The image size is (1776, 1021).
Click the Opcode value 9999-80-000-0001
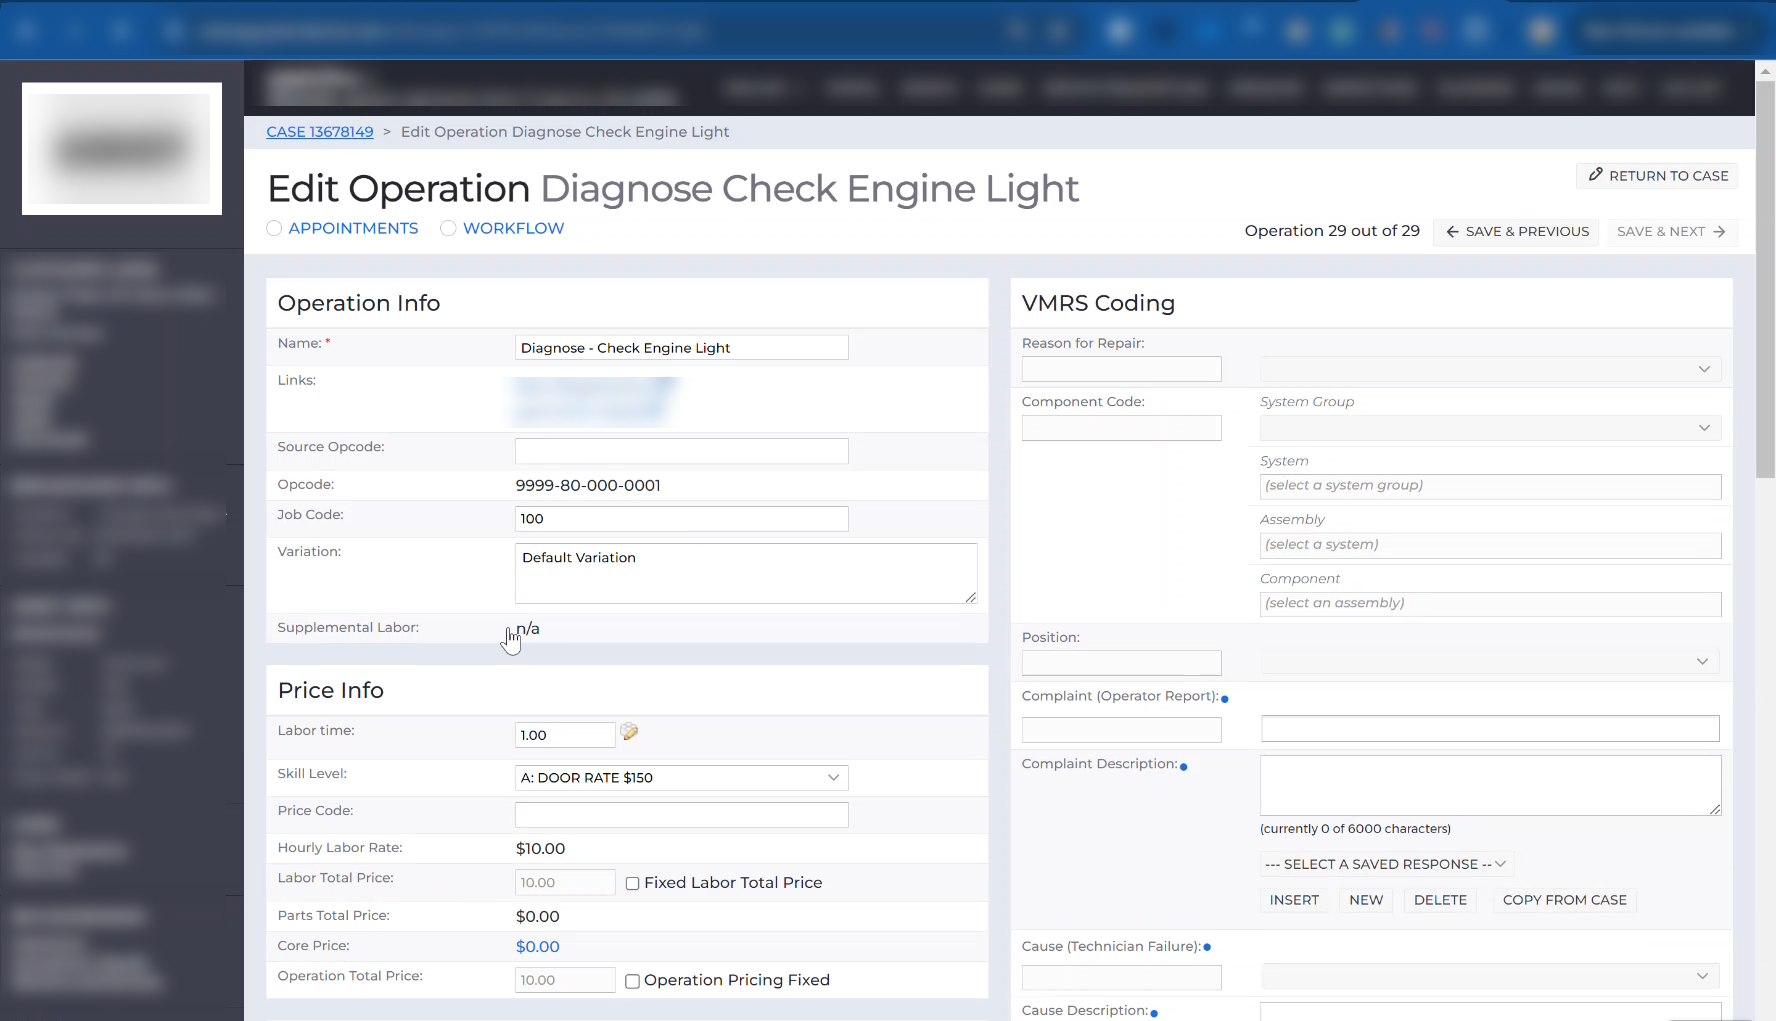coord(588,486)
